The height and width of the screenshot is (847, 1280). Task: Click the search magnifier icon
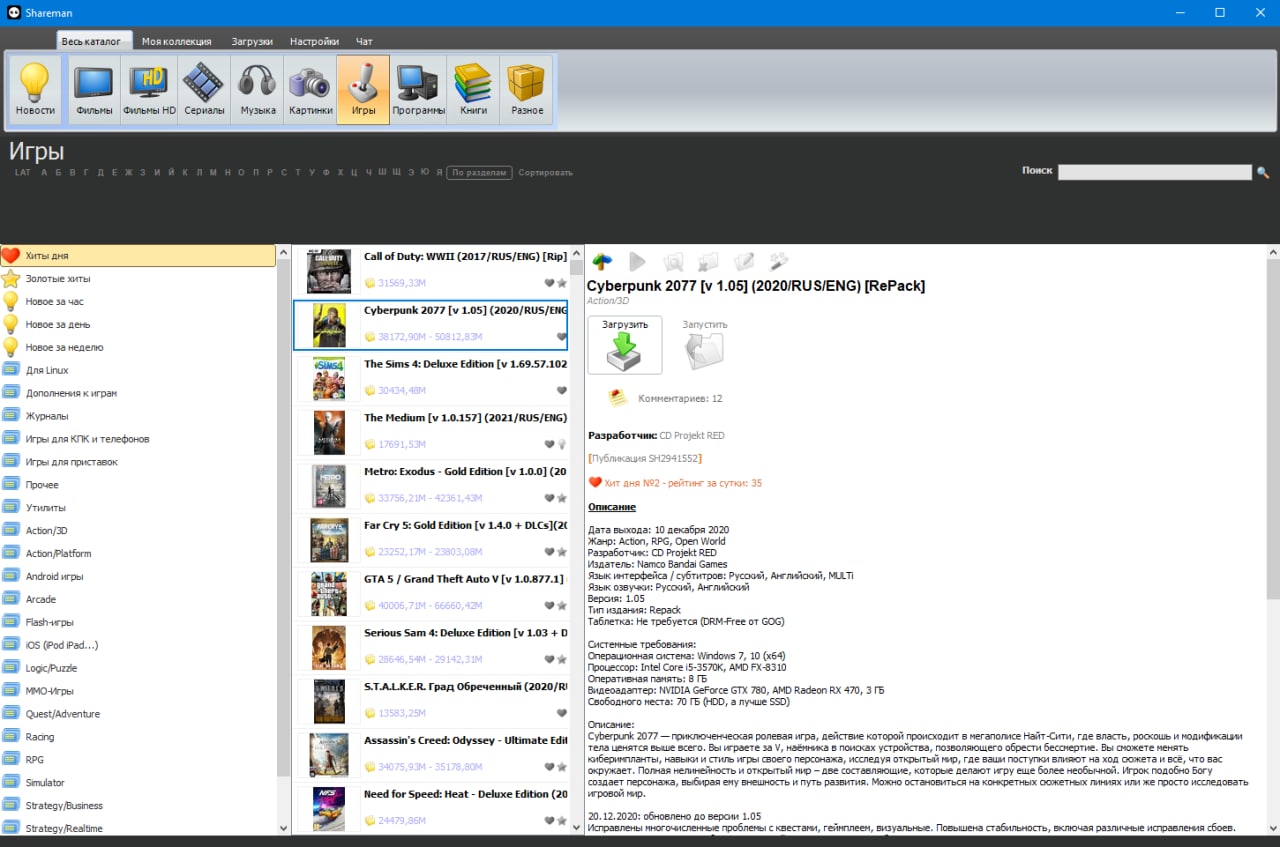[x=1263, y=172]
